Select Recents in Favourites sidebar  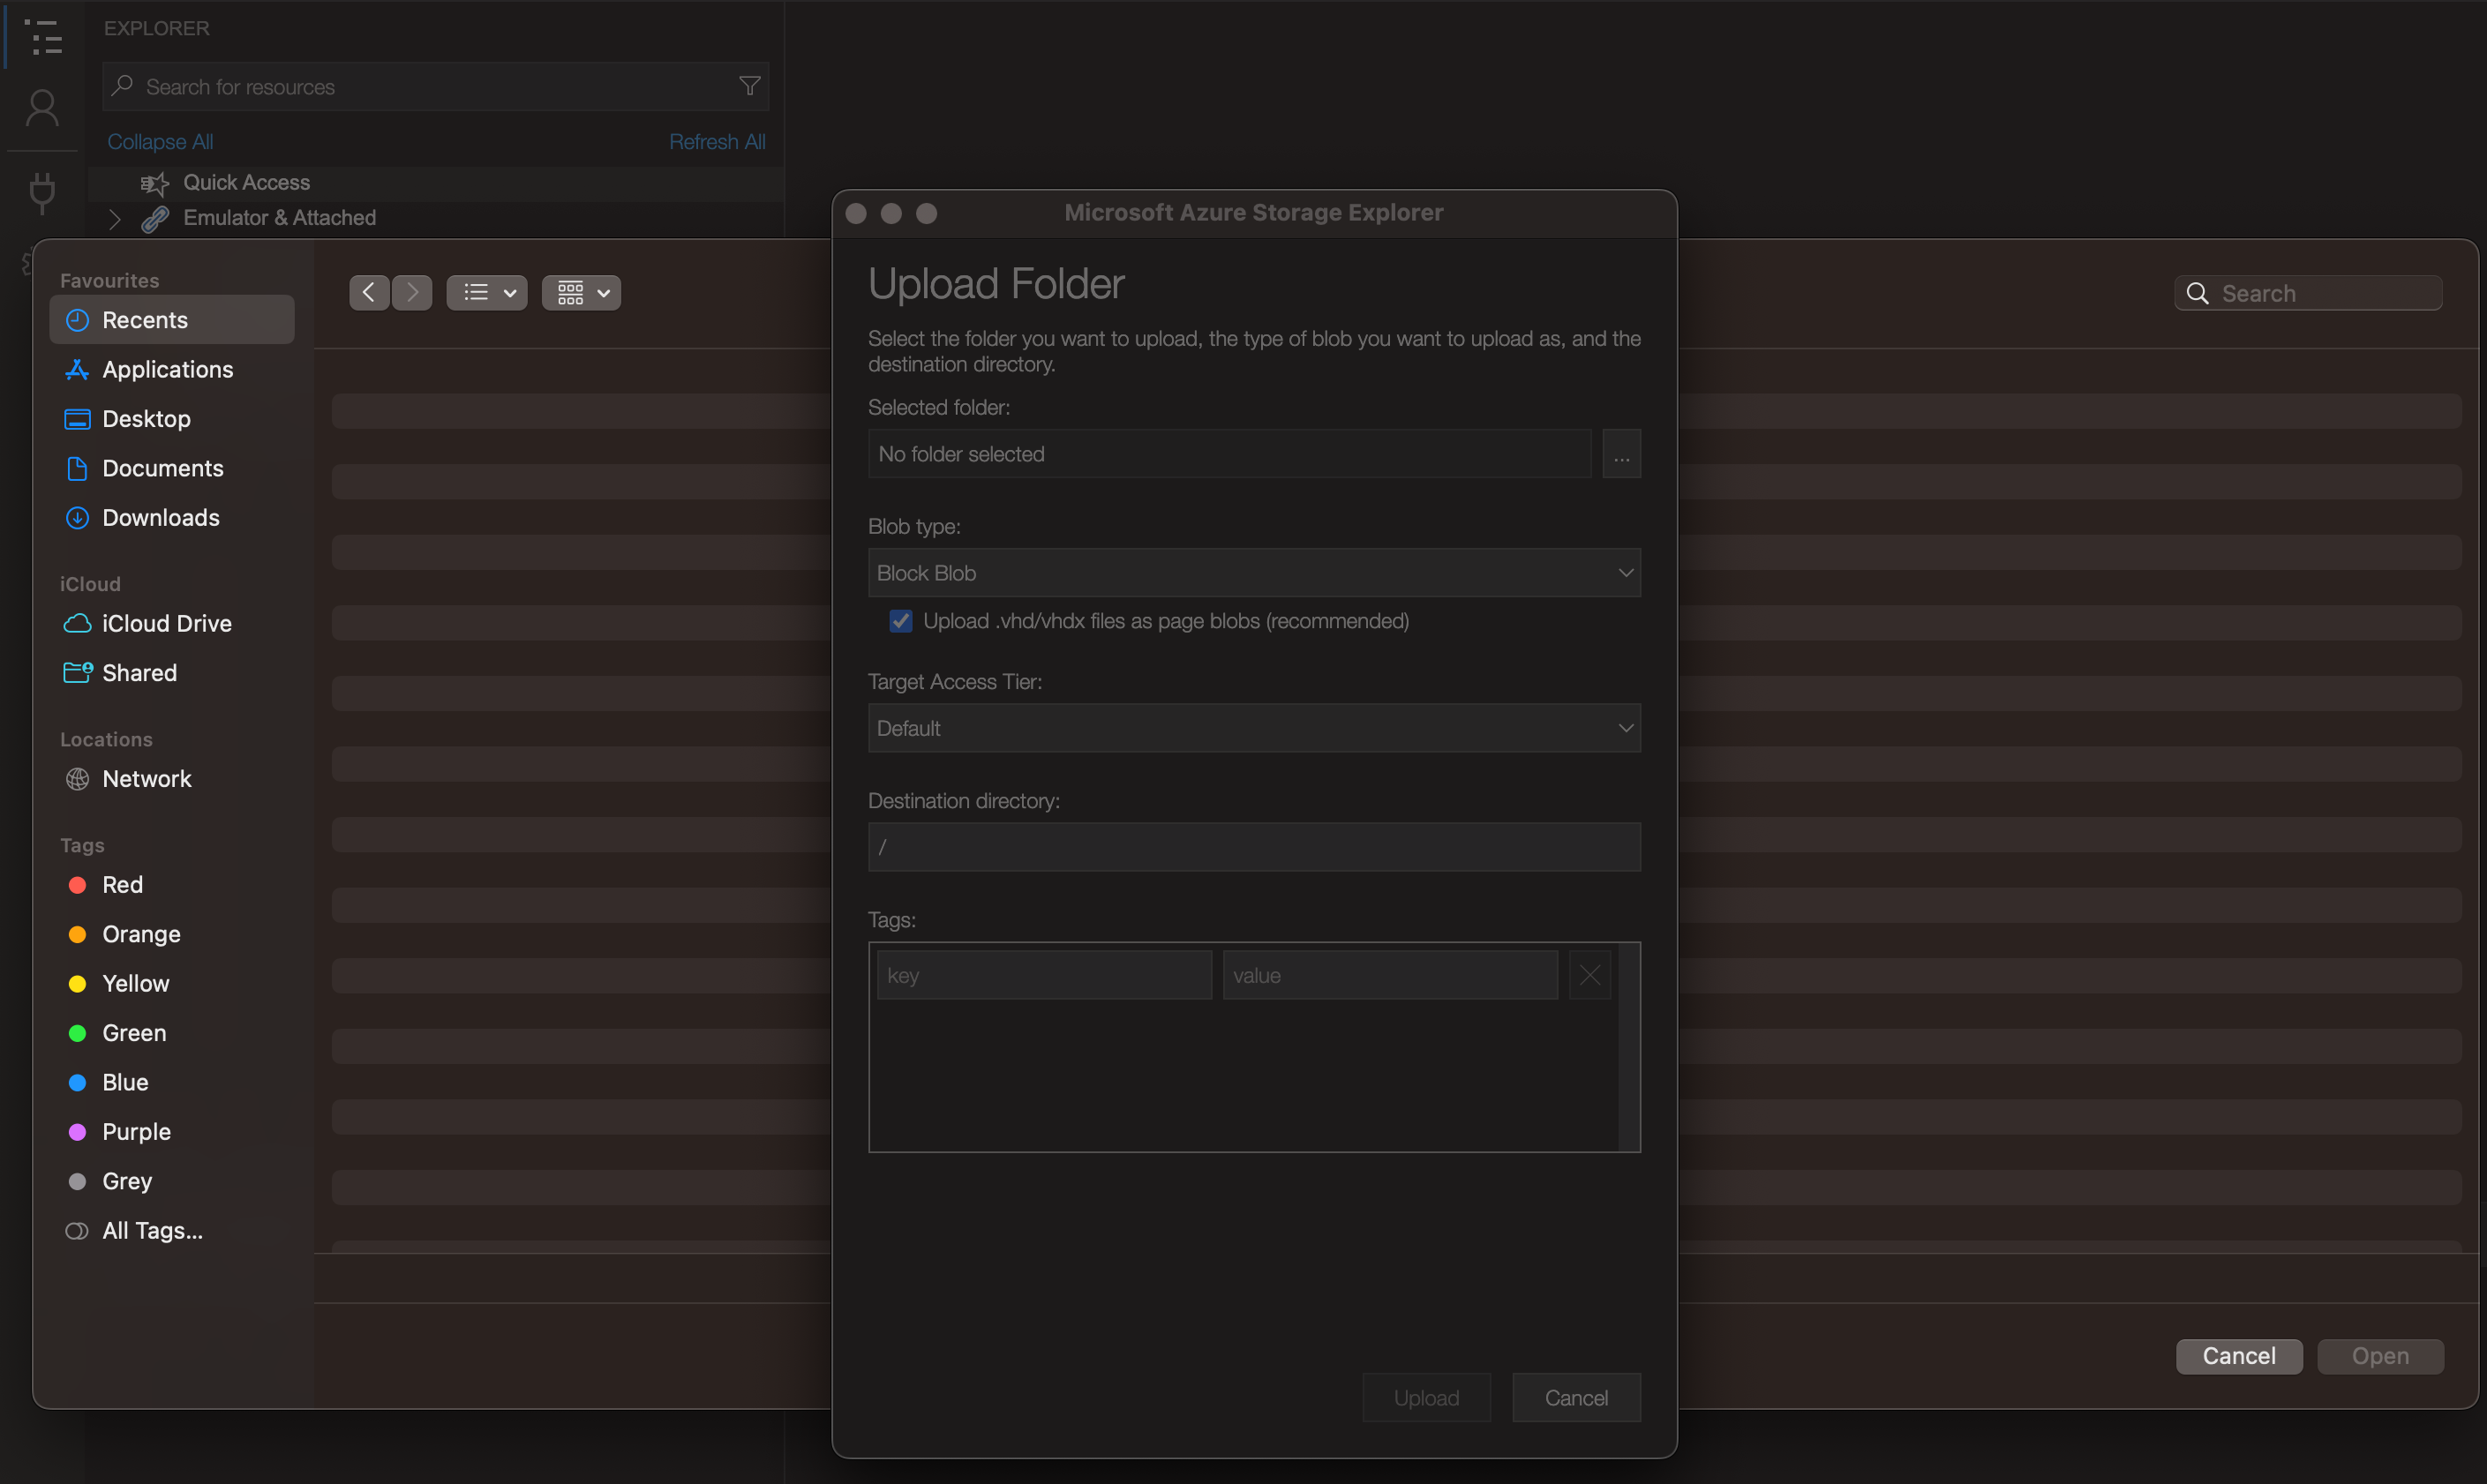point(172,320)
